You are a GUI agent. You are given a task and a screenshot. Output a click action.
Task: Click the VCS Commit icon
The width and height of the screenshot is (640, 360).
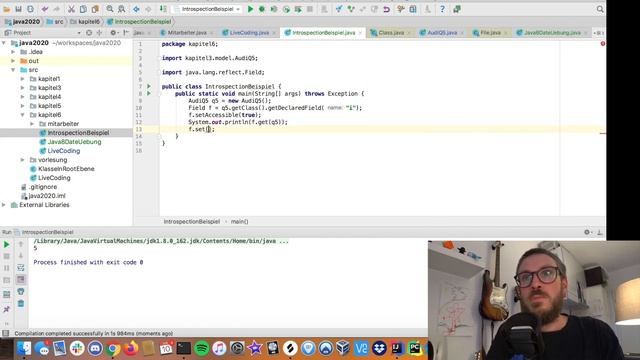click(351, 9)
